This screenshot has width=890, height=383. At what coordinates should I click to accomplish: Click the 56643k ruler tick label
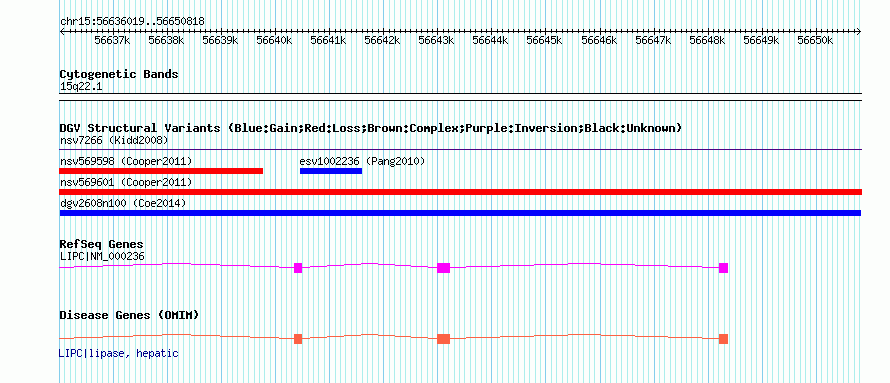click(x=436, y=41)
